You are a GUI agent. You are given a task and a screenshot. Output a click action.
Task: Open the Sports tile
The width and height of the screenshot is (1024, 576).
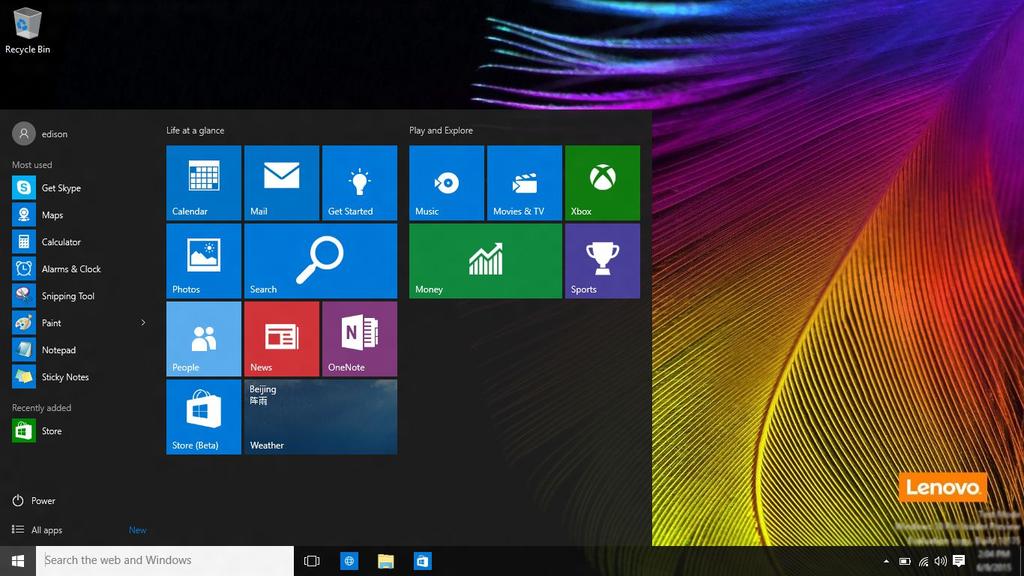[602, 261]
